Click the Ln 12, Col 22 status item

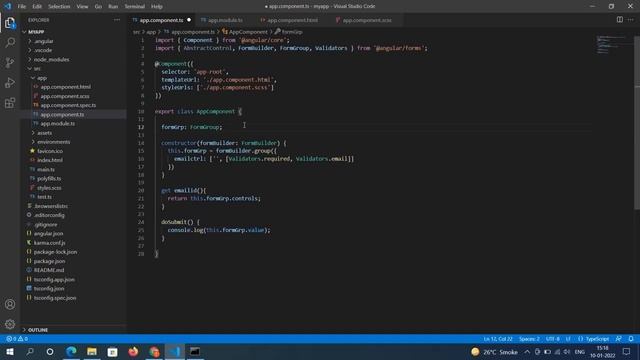pos(498,339)
